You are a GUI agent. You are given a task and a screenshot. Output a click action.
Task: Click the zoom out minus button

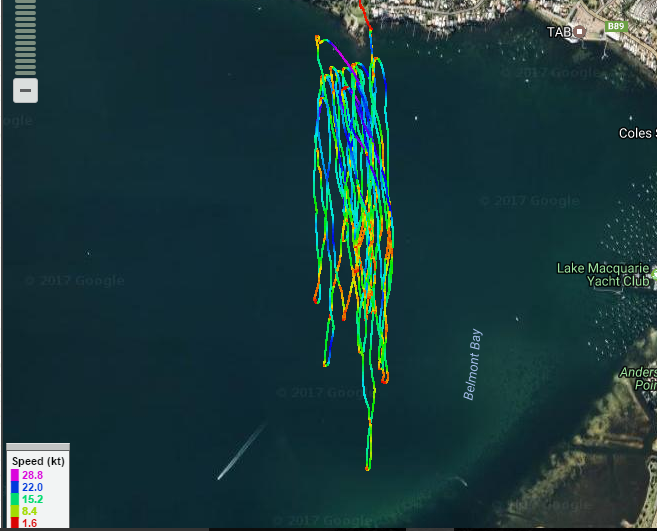[26, 91]
